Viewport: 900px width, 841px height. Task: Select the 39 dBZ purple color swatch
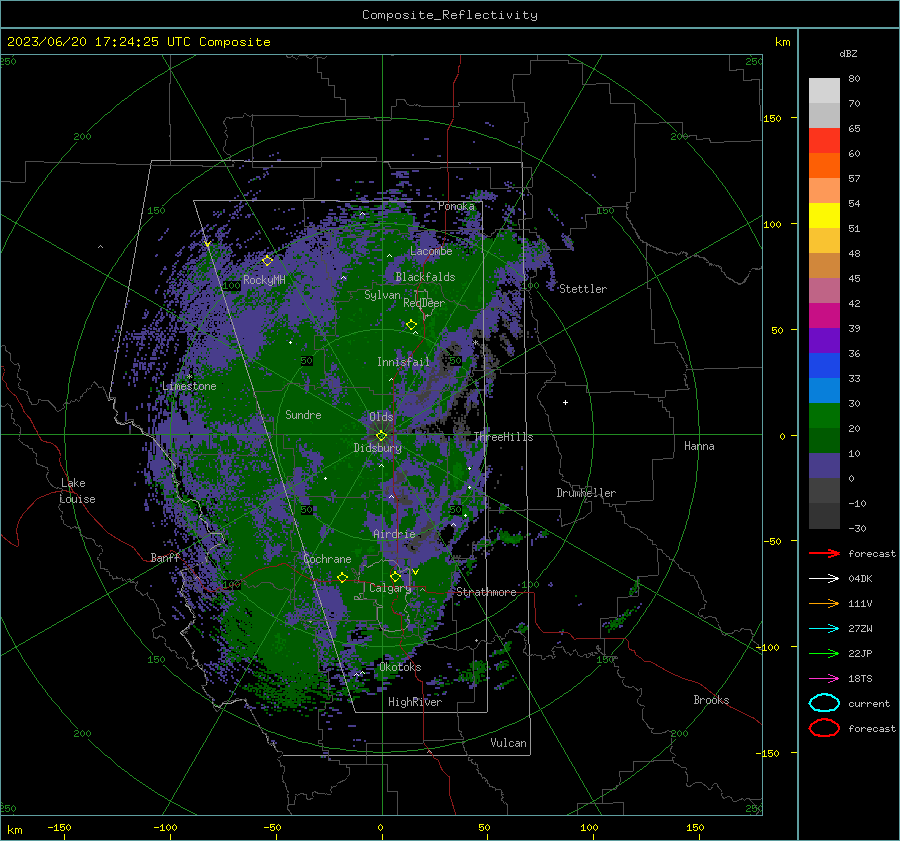[824, 340]
